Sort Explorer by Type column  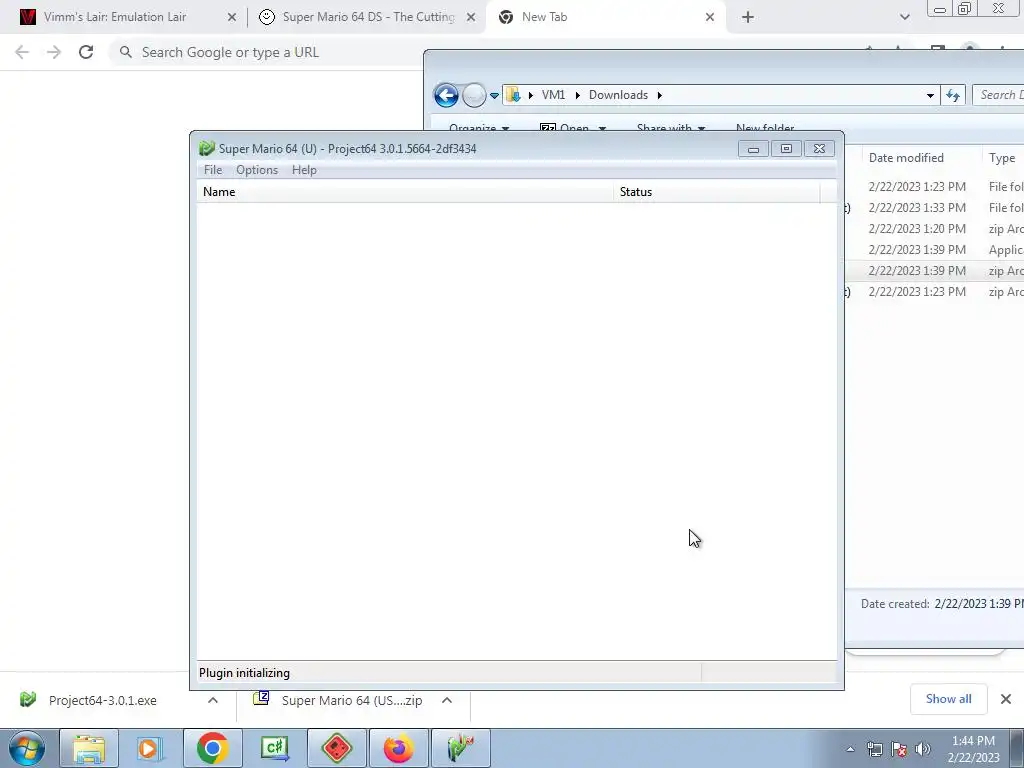click(1002, 158)
